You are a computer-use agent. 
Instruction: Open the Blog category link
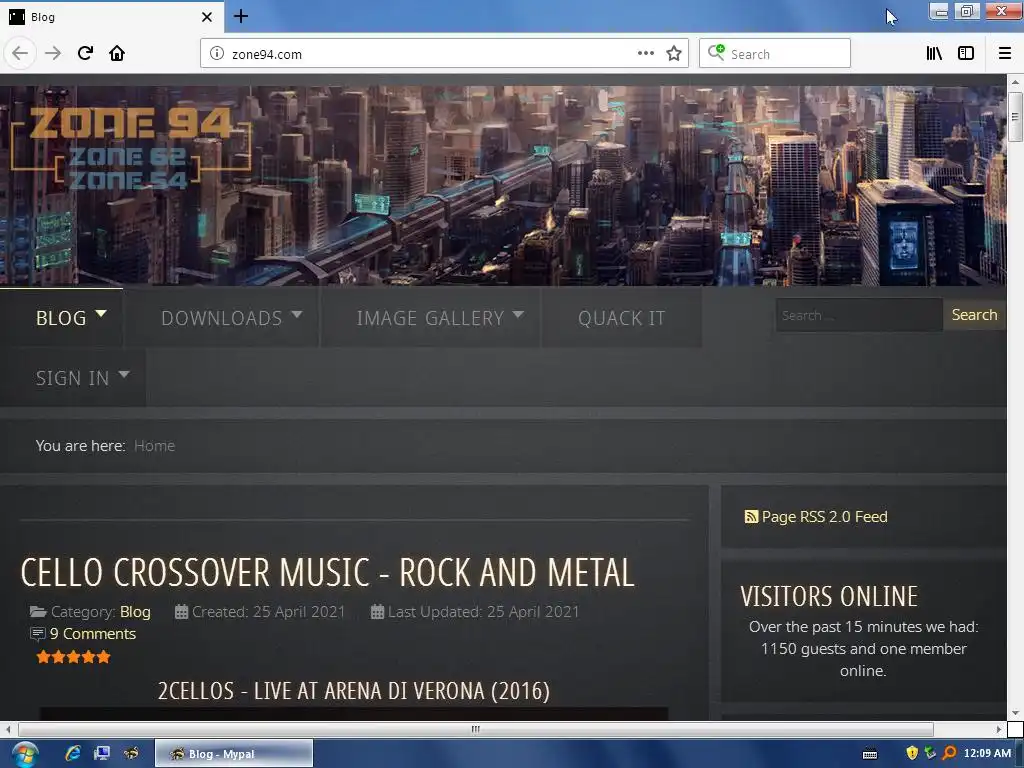click(x=135, y=612)
